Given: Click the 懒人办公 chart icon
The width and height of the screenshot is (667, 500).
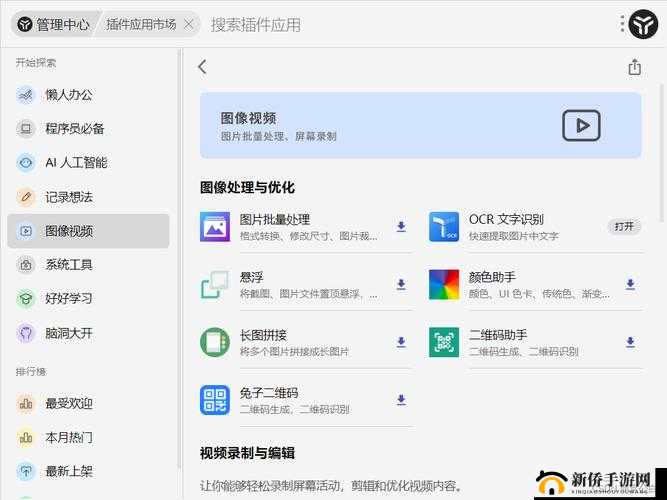Looking at the screenshot, I should point(26,94).
